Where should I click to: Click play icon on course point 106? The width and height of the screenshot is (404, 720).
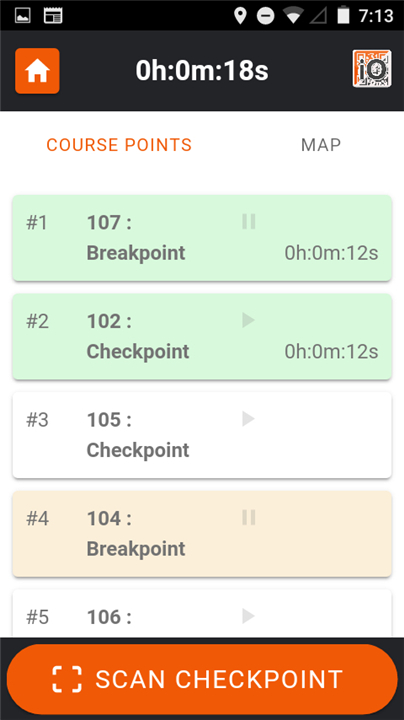[x=248, y=616]
